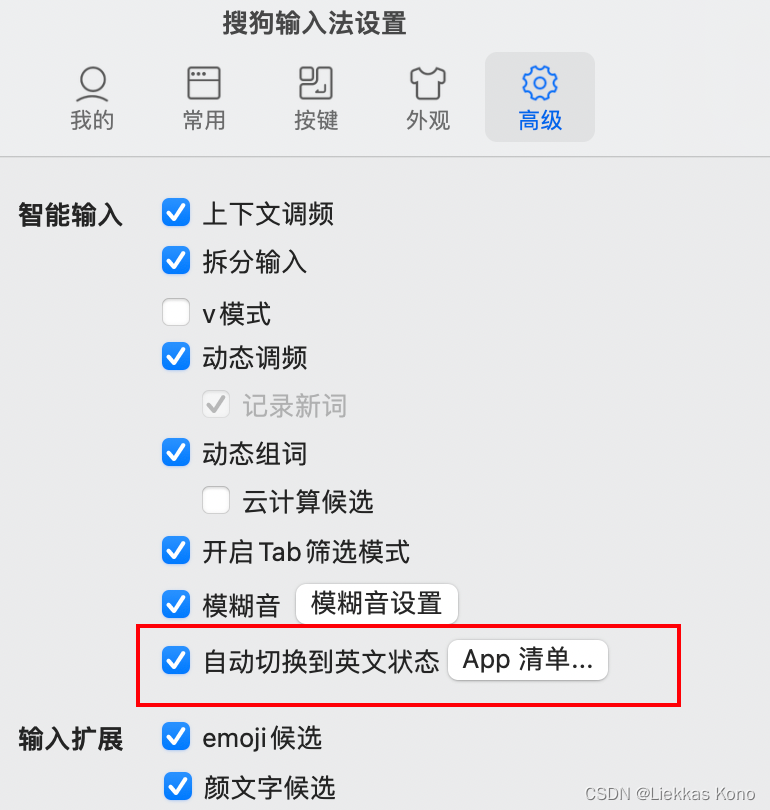The width and height of the screenshot is (770, 810).
Task: Toggle the 模糊音 checkbox
Action: point(176,604)
